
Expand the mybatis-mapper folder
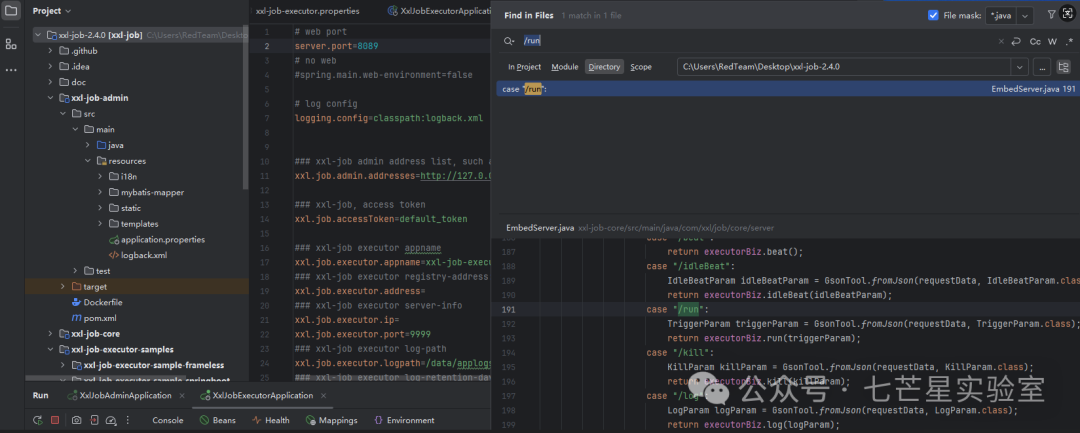(100, 192)
